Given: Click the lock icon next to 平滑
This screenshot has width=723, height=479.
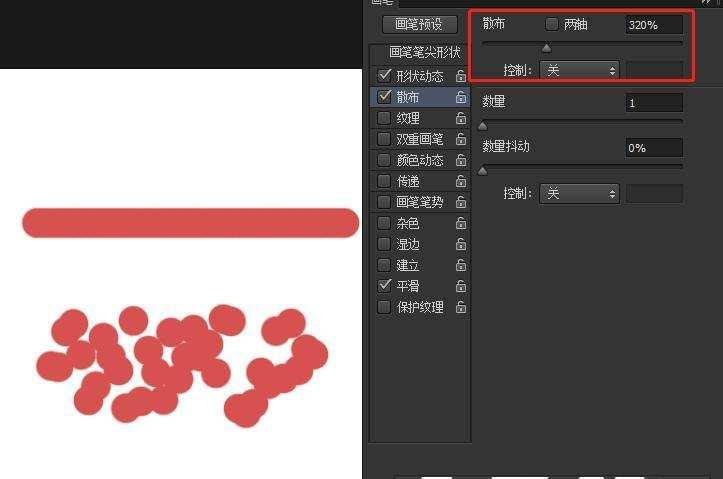Looking at the screenshot, I should tap(461, 286).
